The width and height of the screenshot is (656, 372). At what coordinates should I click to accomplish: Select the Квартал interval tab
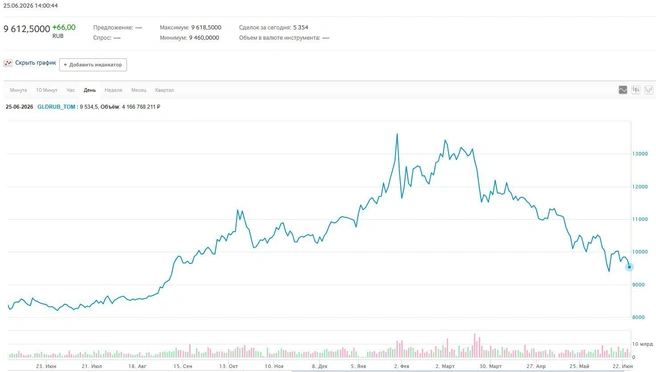(164, 90)
